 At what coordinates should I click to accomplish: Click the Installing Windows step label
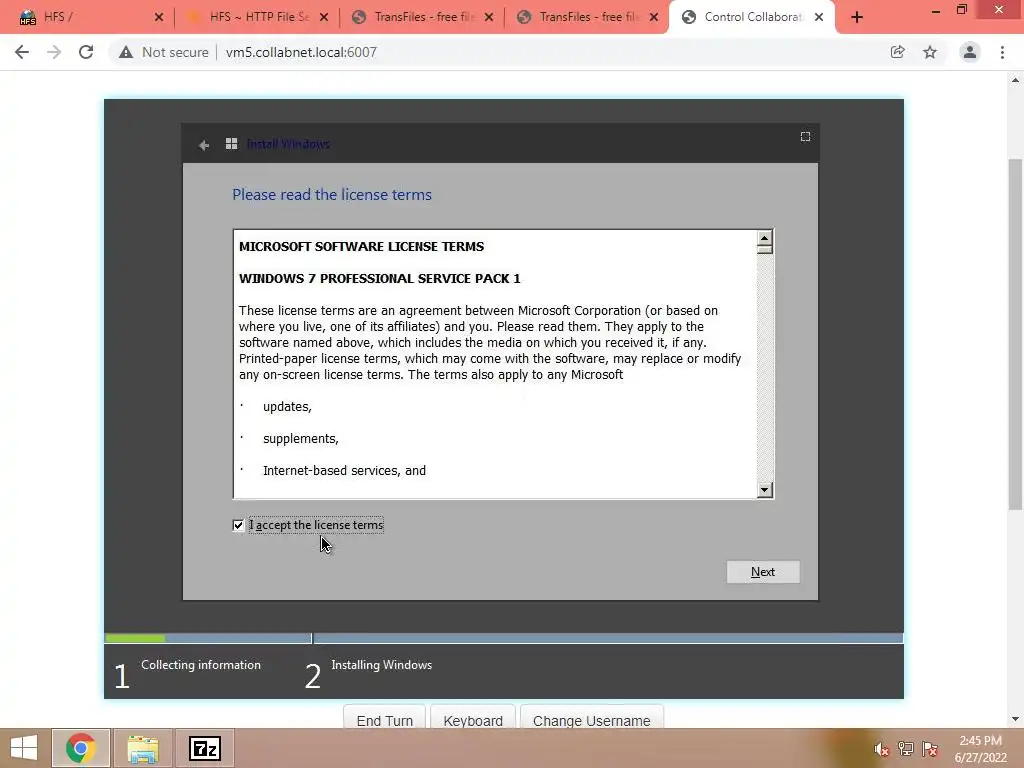[x=381, y=665]
